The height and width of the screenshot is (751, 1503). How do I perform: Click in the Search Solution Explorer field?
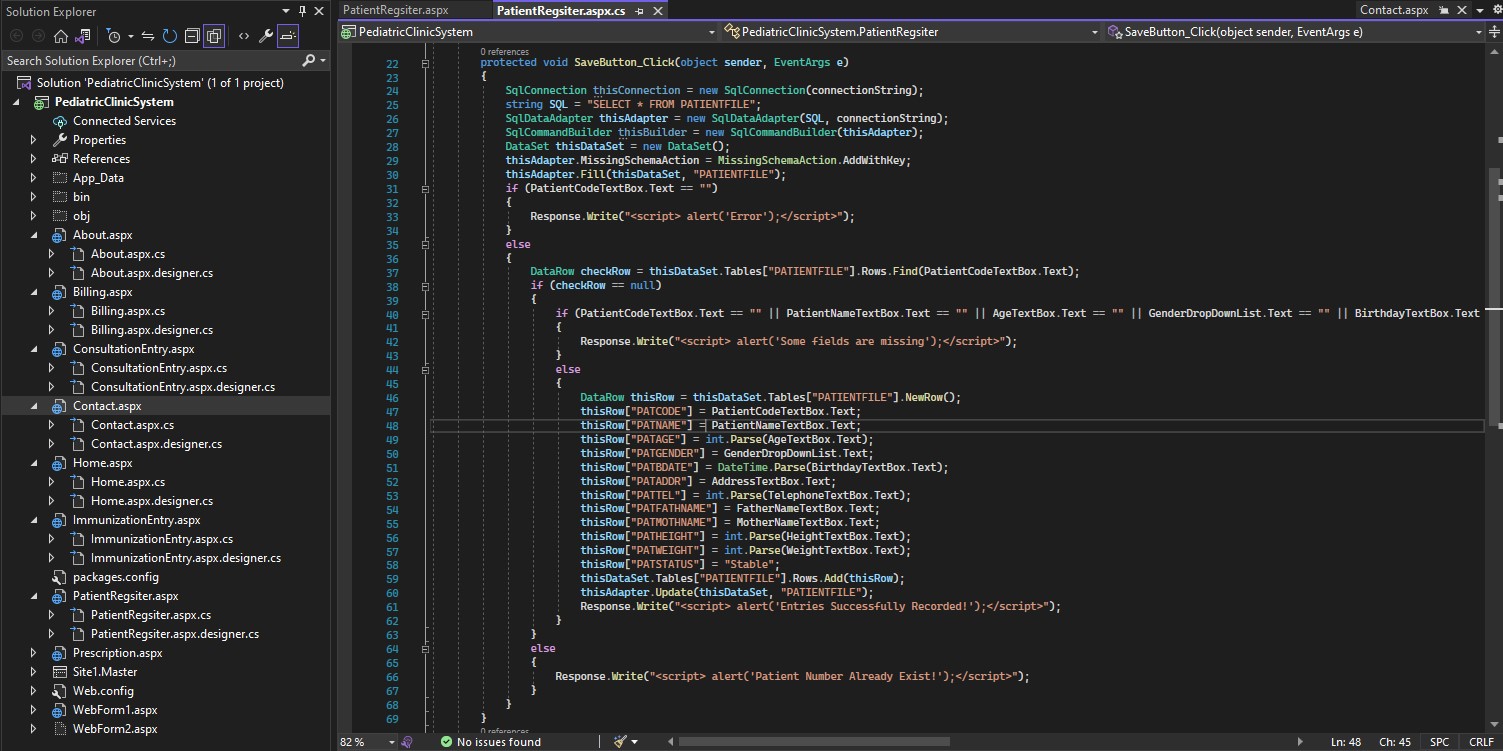point(150,60)
